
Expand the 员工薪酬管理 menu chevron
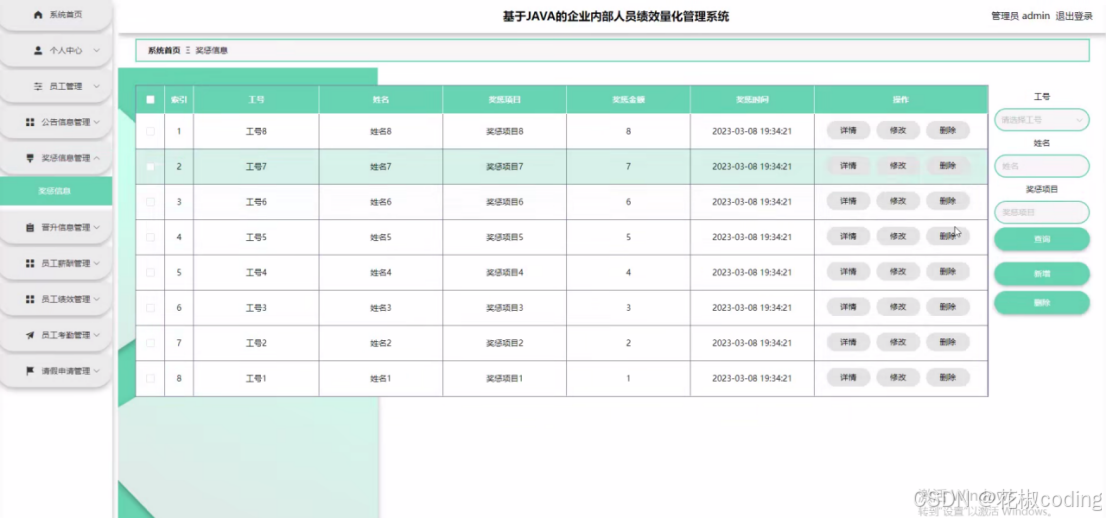click(x=97, y=263)
